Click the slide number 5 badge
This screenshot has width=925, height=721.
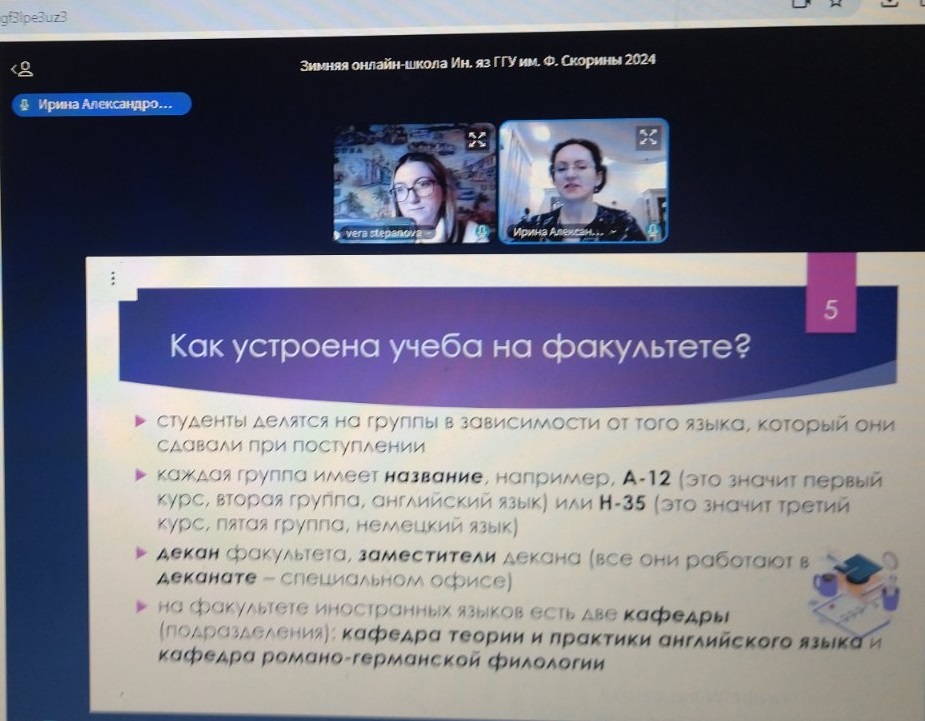click(830, 310)
